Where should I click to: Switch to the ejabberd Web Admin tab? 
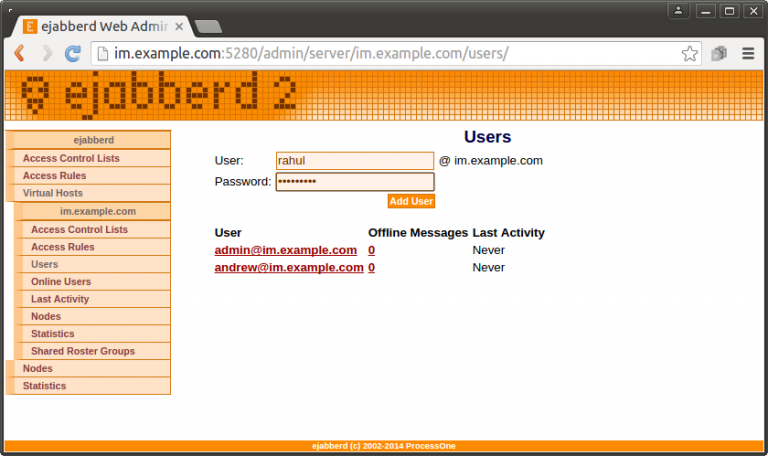pyautogui.click(x=100, y=25)
